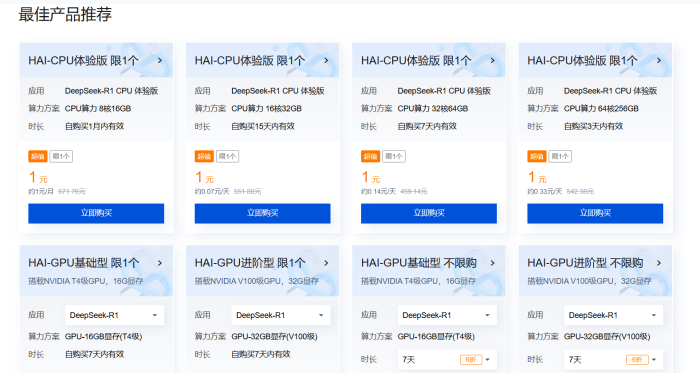Open arrow on the 64核256GB CPU card header

click(659, 61)
